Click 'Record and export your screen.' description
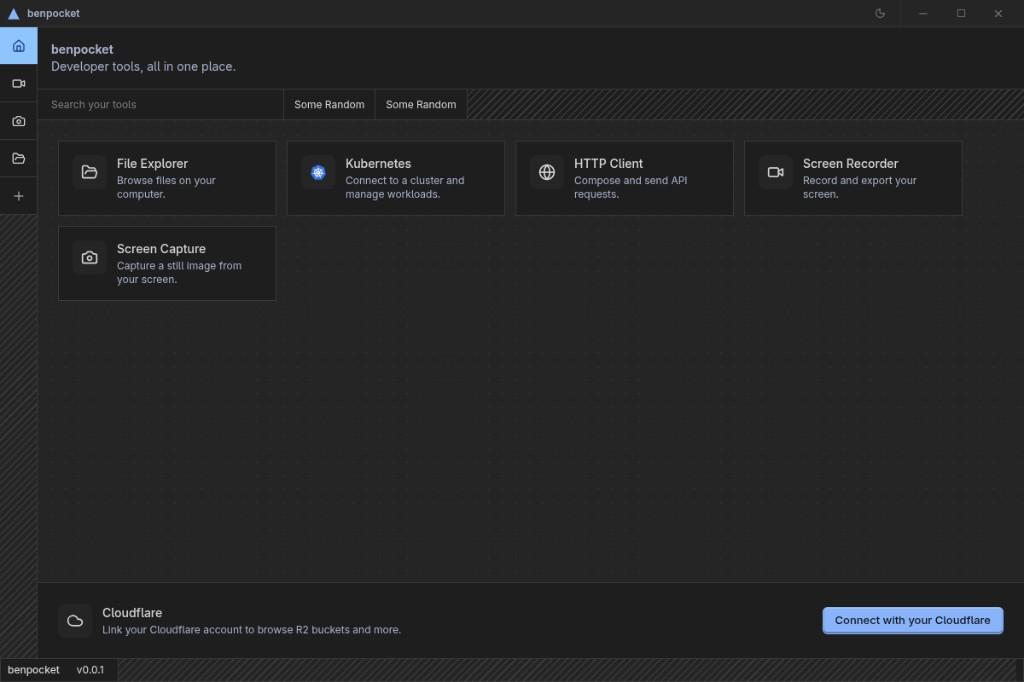The image size is (1024, 682). click(859, 187)
